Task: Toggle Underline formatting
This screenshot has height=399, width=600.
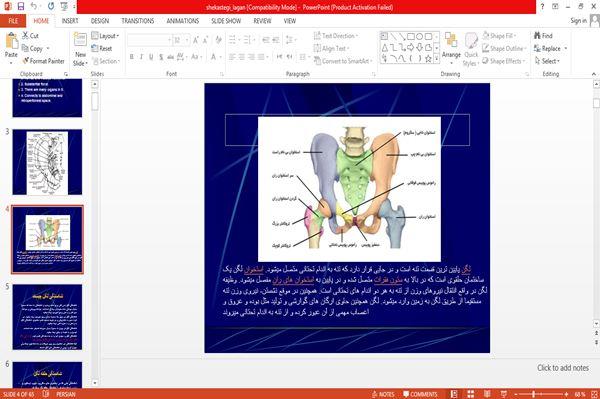Action: pos(151,57)
